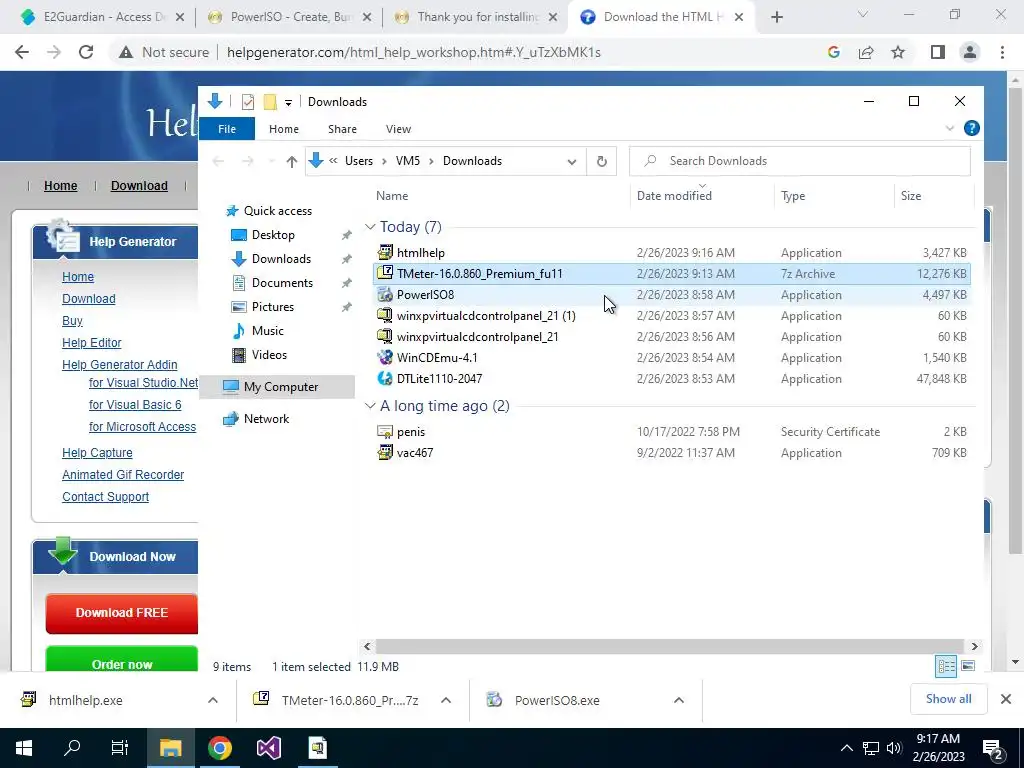Switch to details view layout icon
Screen dimensions: 1024x768
point(946,666)
